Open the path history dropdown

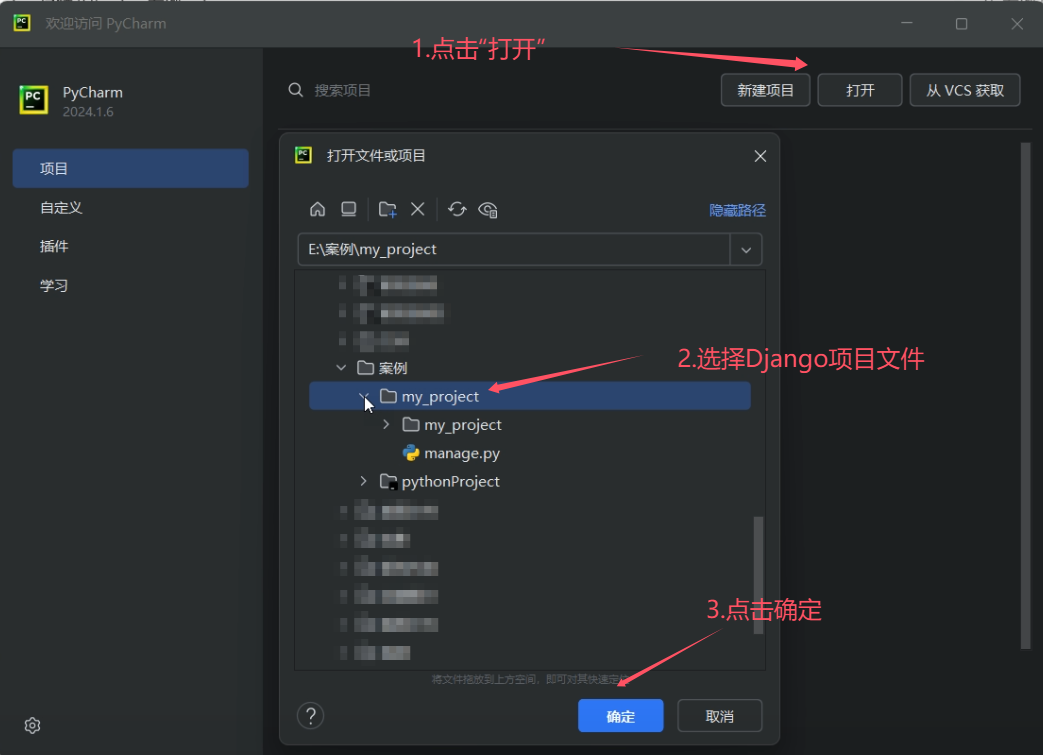(746, 250)
